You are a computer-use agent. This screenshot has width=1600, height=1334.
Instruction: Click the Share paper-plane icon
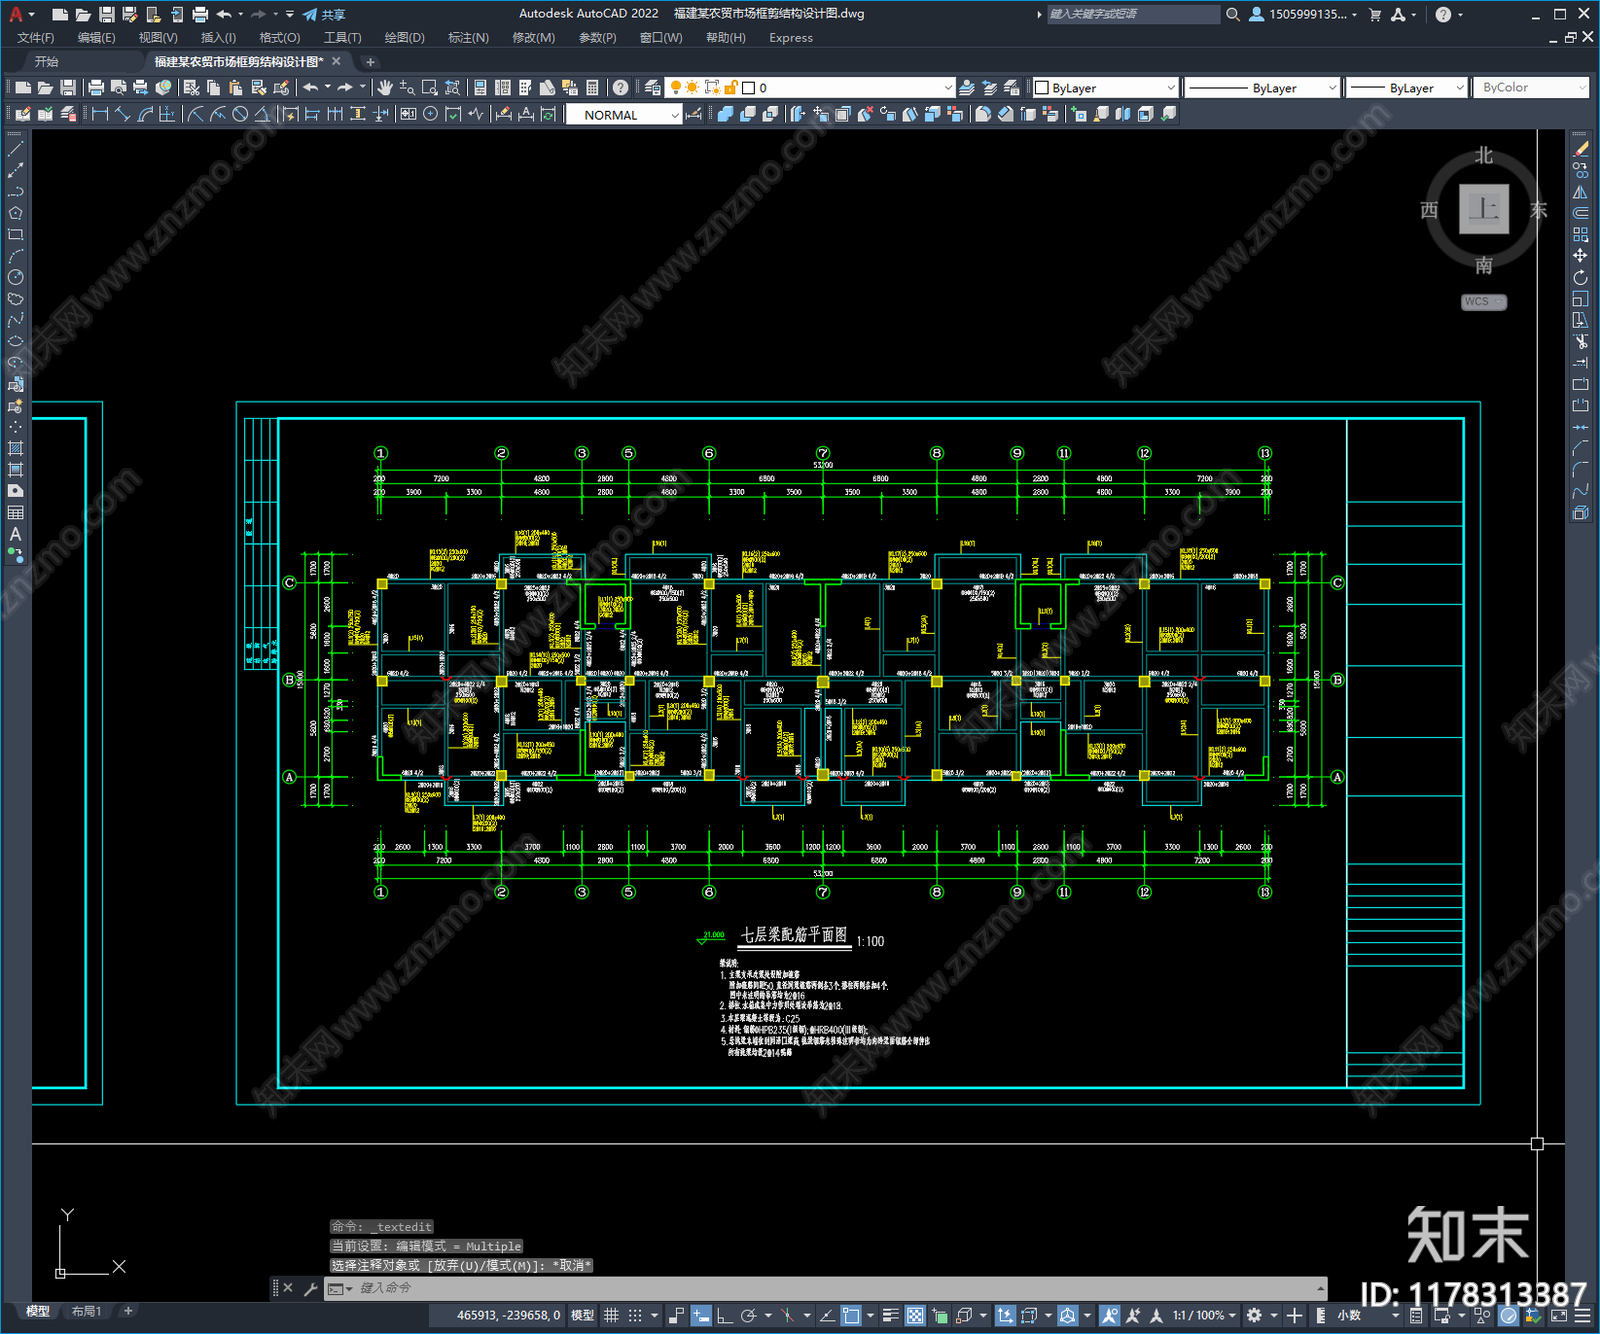click(x=310, y=14)
